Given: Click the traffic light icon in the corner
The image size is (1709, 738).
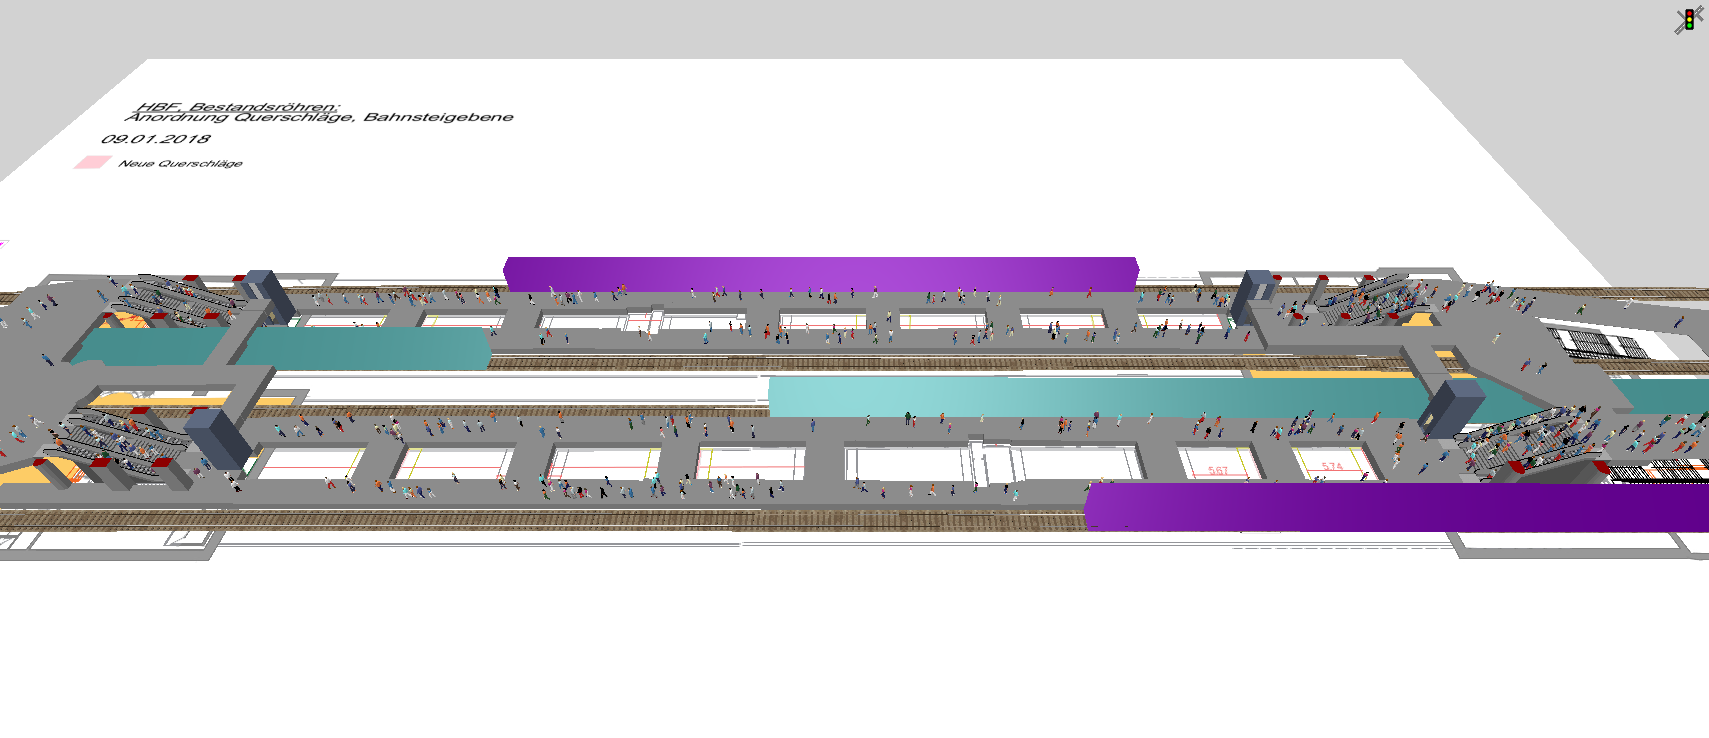Looking at the screenshot, I should [x=1689, y=20].
